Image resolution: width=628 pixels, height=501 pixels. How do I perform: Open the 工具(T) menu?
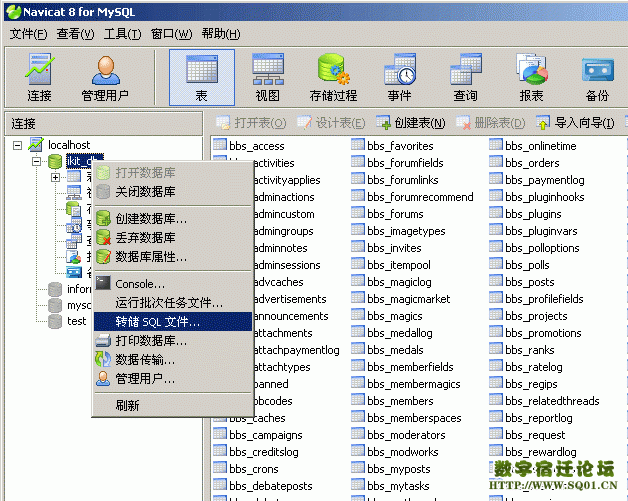[x=123, y=34]
